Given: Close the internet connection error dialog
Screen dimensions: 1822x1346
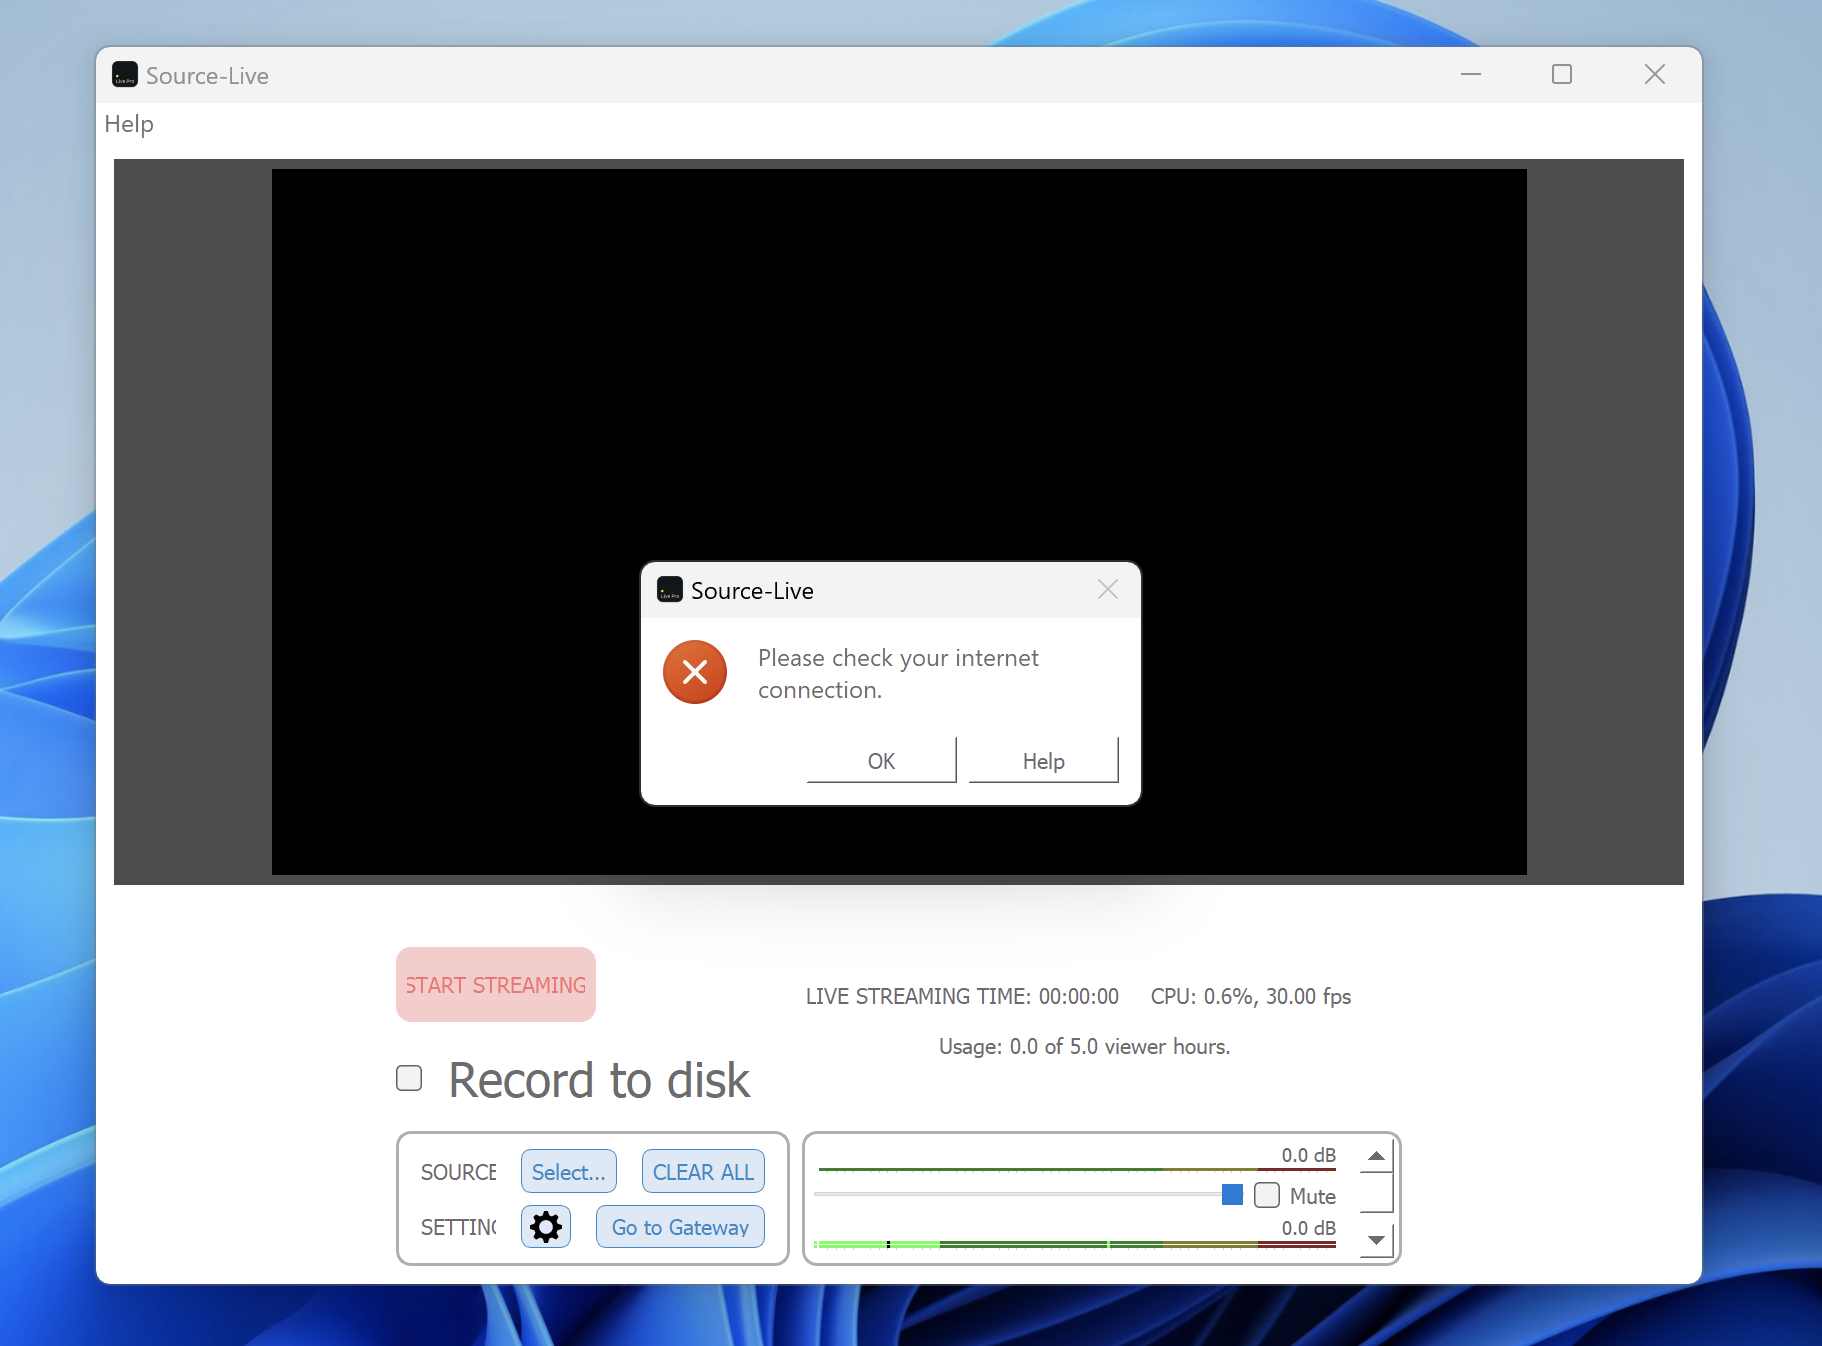Looking at the screenshot, I should point(1107,590).
